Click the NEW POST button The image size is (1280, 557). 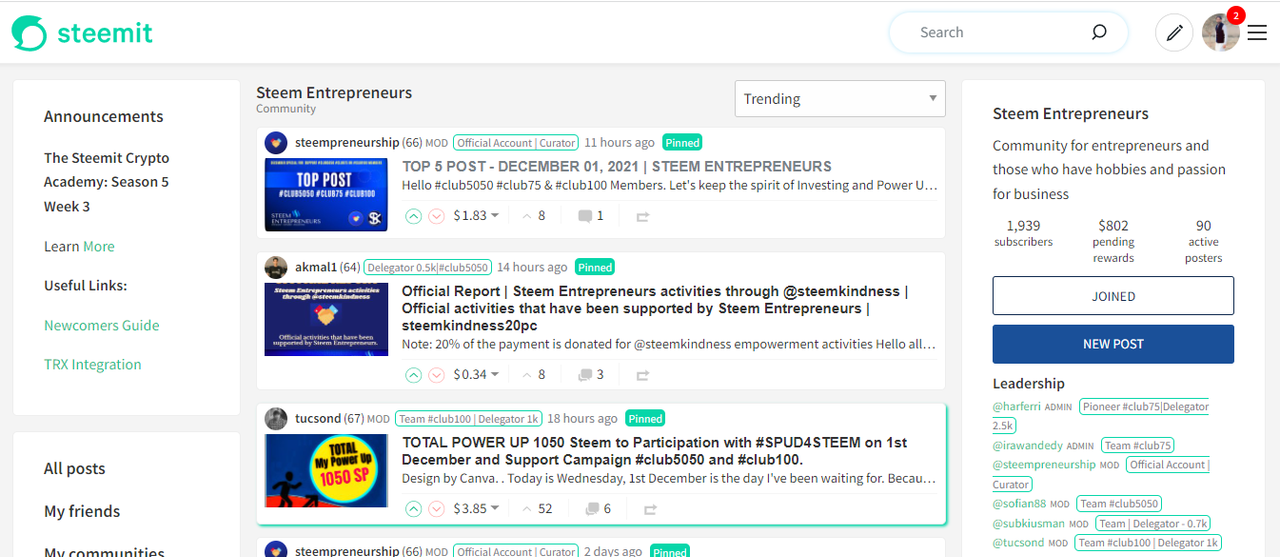[1113, 344]
